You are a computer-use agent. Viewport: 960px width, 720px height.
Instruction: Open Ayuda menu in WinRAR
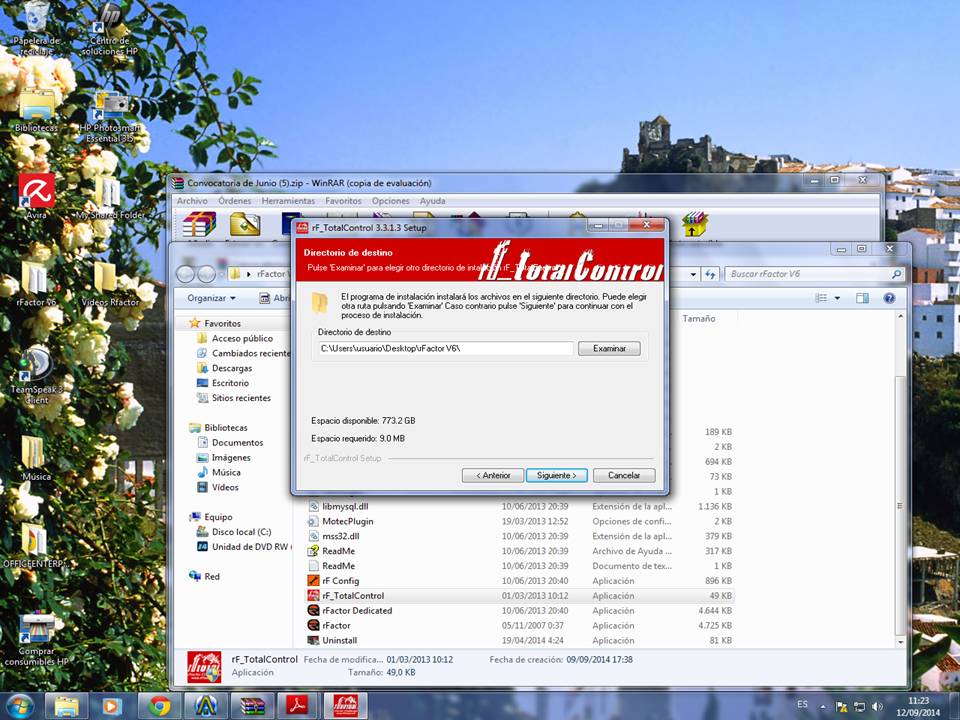click(x=432, y=201)
